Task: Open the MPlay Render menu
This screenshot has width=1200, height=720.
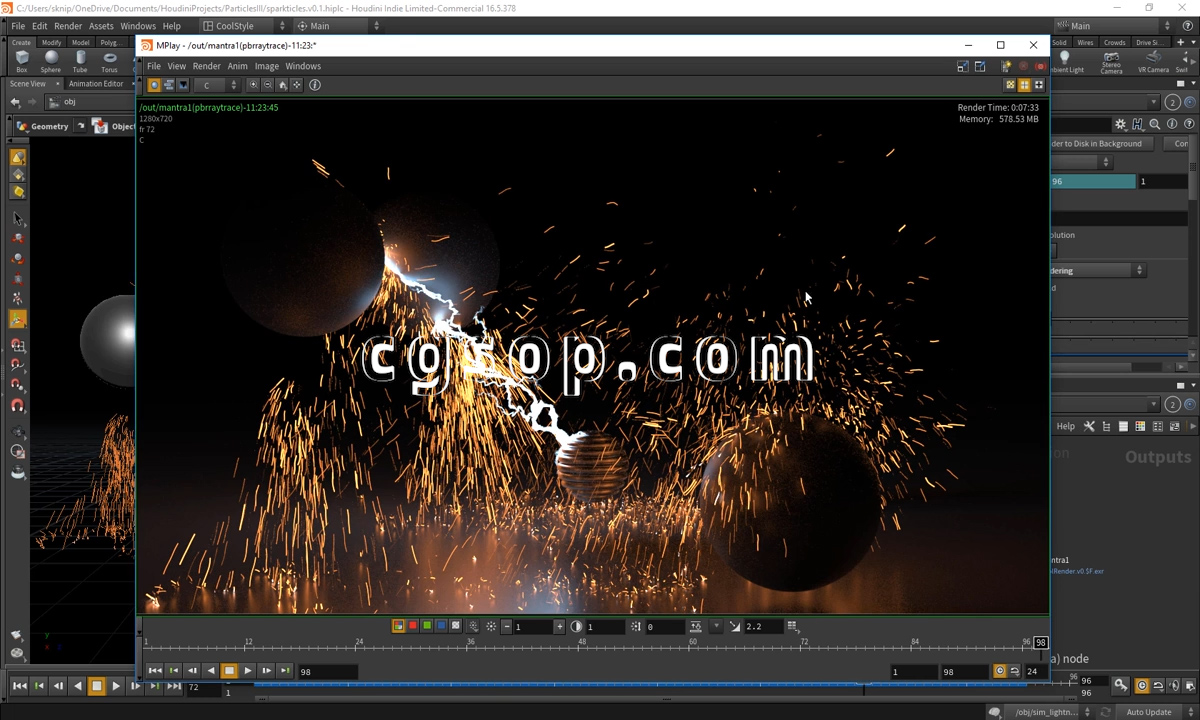Action: click(206, 66)
